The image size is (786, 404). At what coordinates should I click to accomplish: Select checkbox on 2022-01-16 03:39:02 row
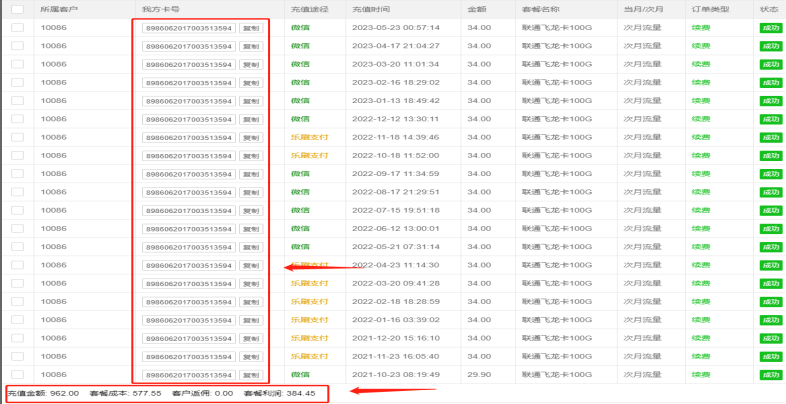tap(18, 320)
